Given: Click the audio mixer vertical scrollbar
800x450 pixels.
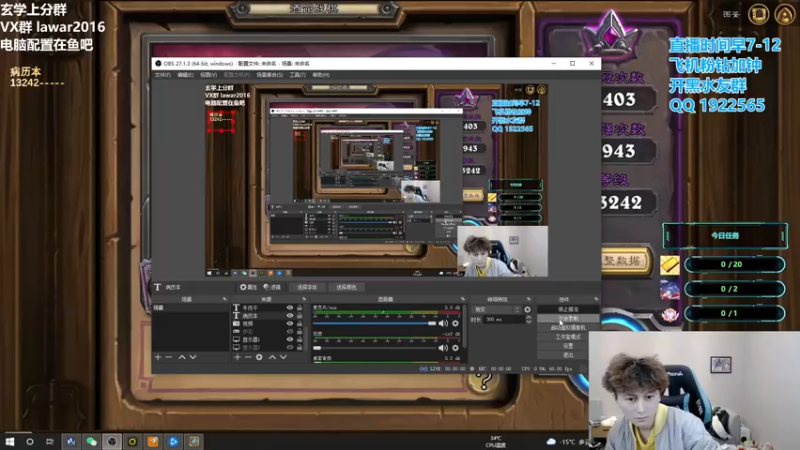Looking at the screenshot, I should (464, 327).
